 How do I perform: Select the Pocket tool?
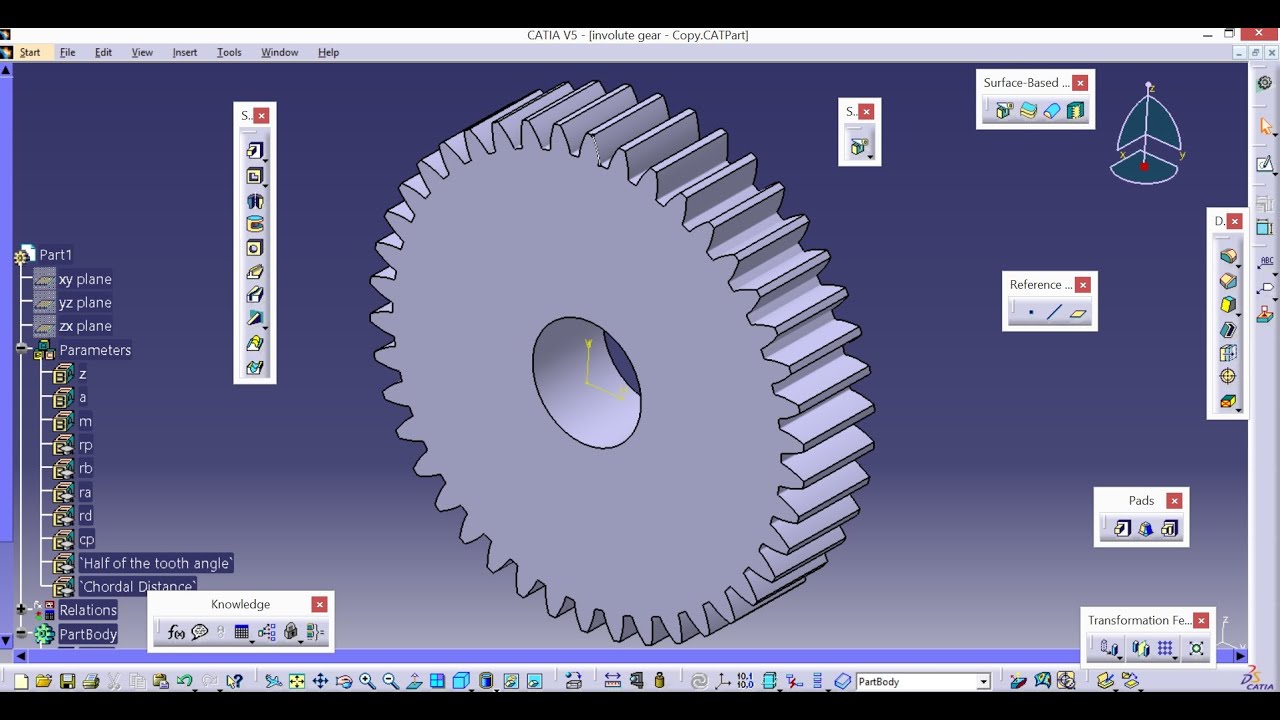coord(254,176)
